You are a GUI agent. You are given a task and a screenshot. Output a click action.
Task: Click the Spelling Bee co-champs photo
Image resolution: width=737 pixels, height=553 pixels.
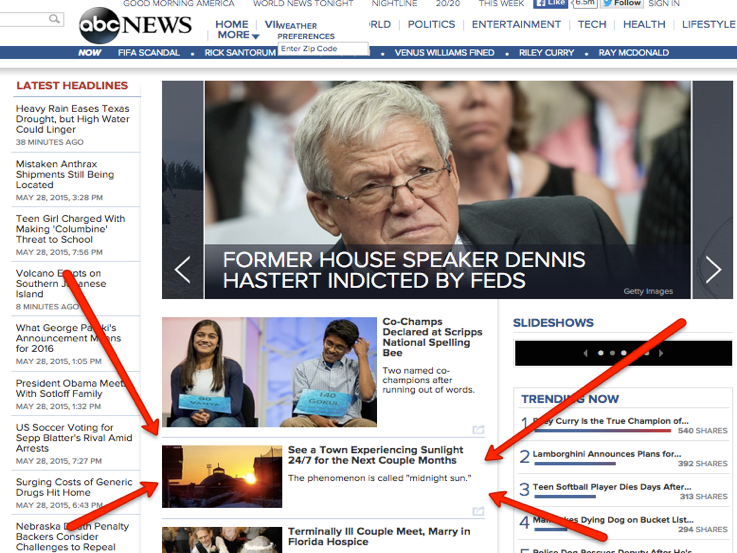pos(269,372)
